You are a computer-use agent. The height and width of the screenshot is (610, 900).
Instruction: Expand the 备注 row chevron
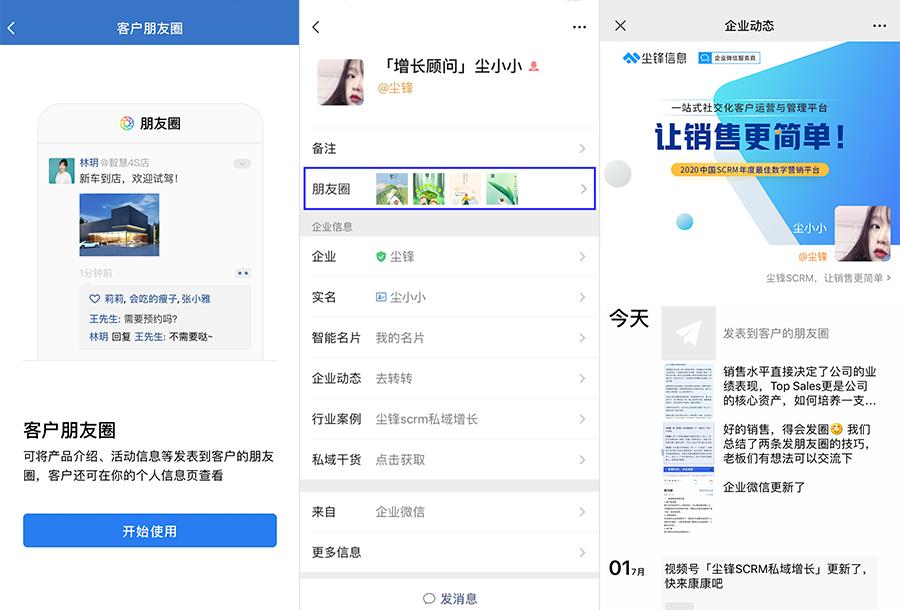click(x=583, y=149)
